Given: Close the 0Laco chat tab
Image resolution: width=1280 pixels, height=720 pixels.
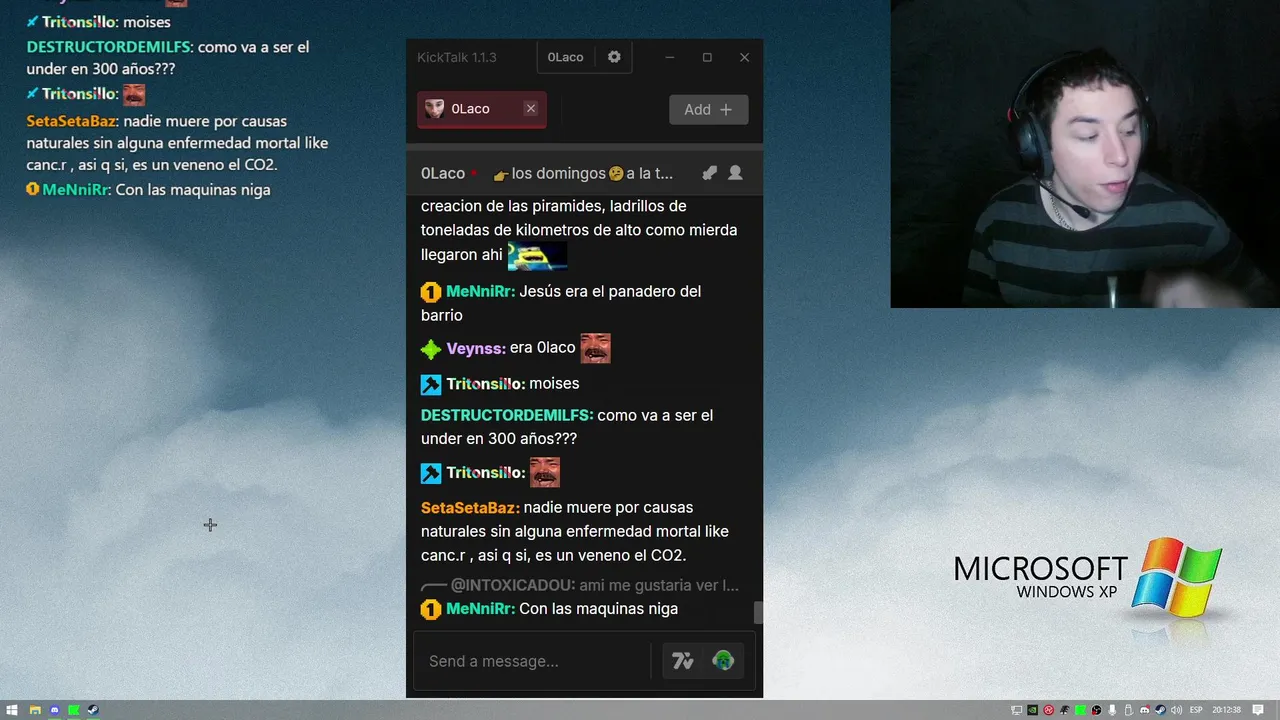Looking at the screenshot, I should coord(531,109).
